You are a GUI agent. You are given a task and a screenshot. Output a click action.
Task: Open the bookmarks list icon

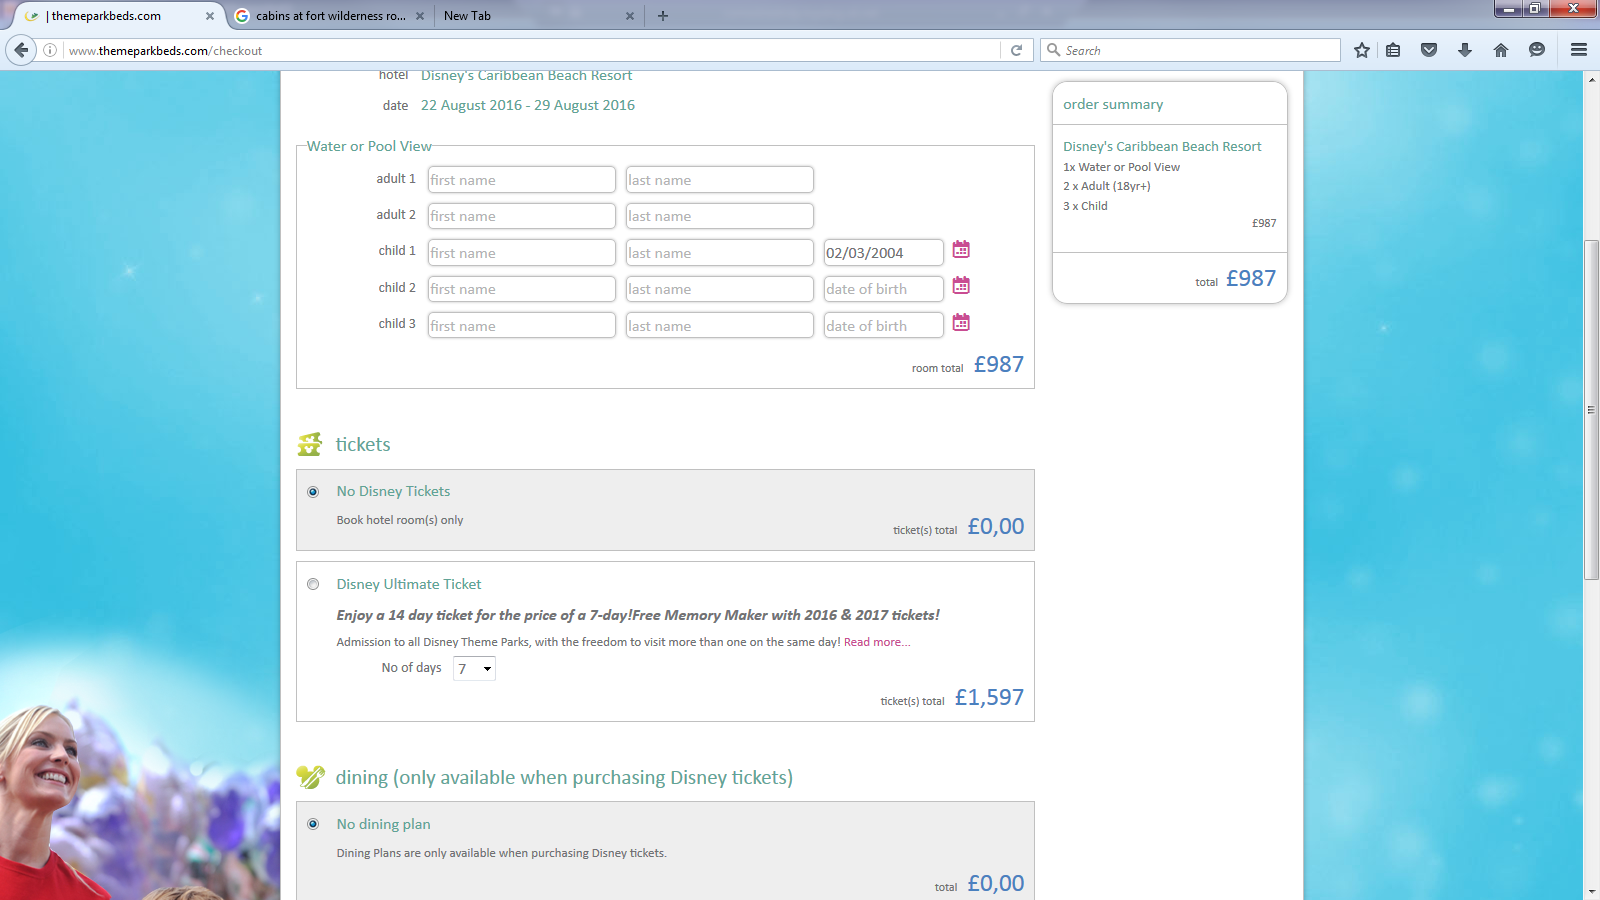click(1393, 50)
